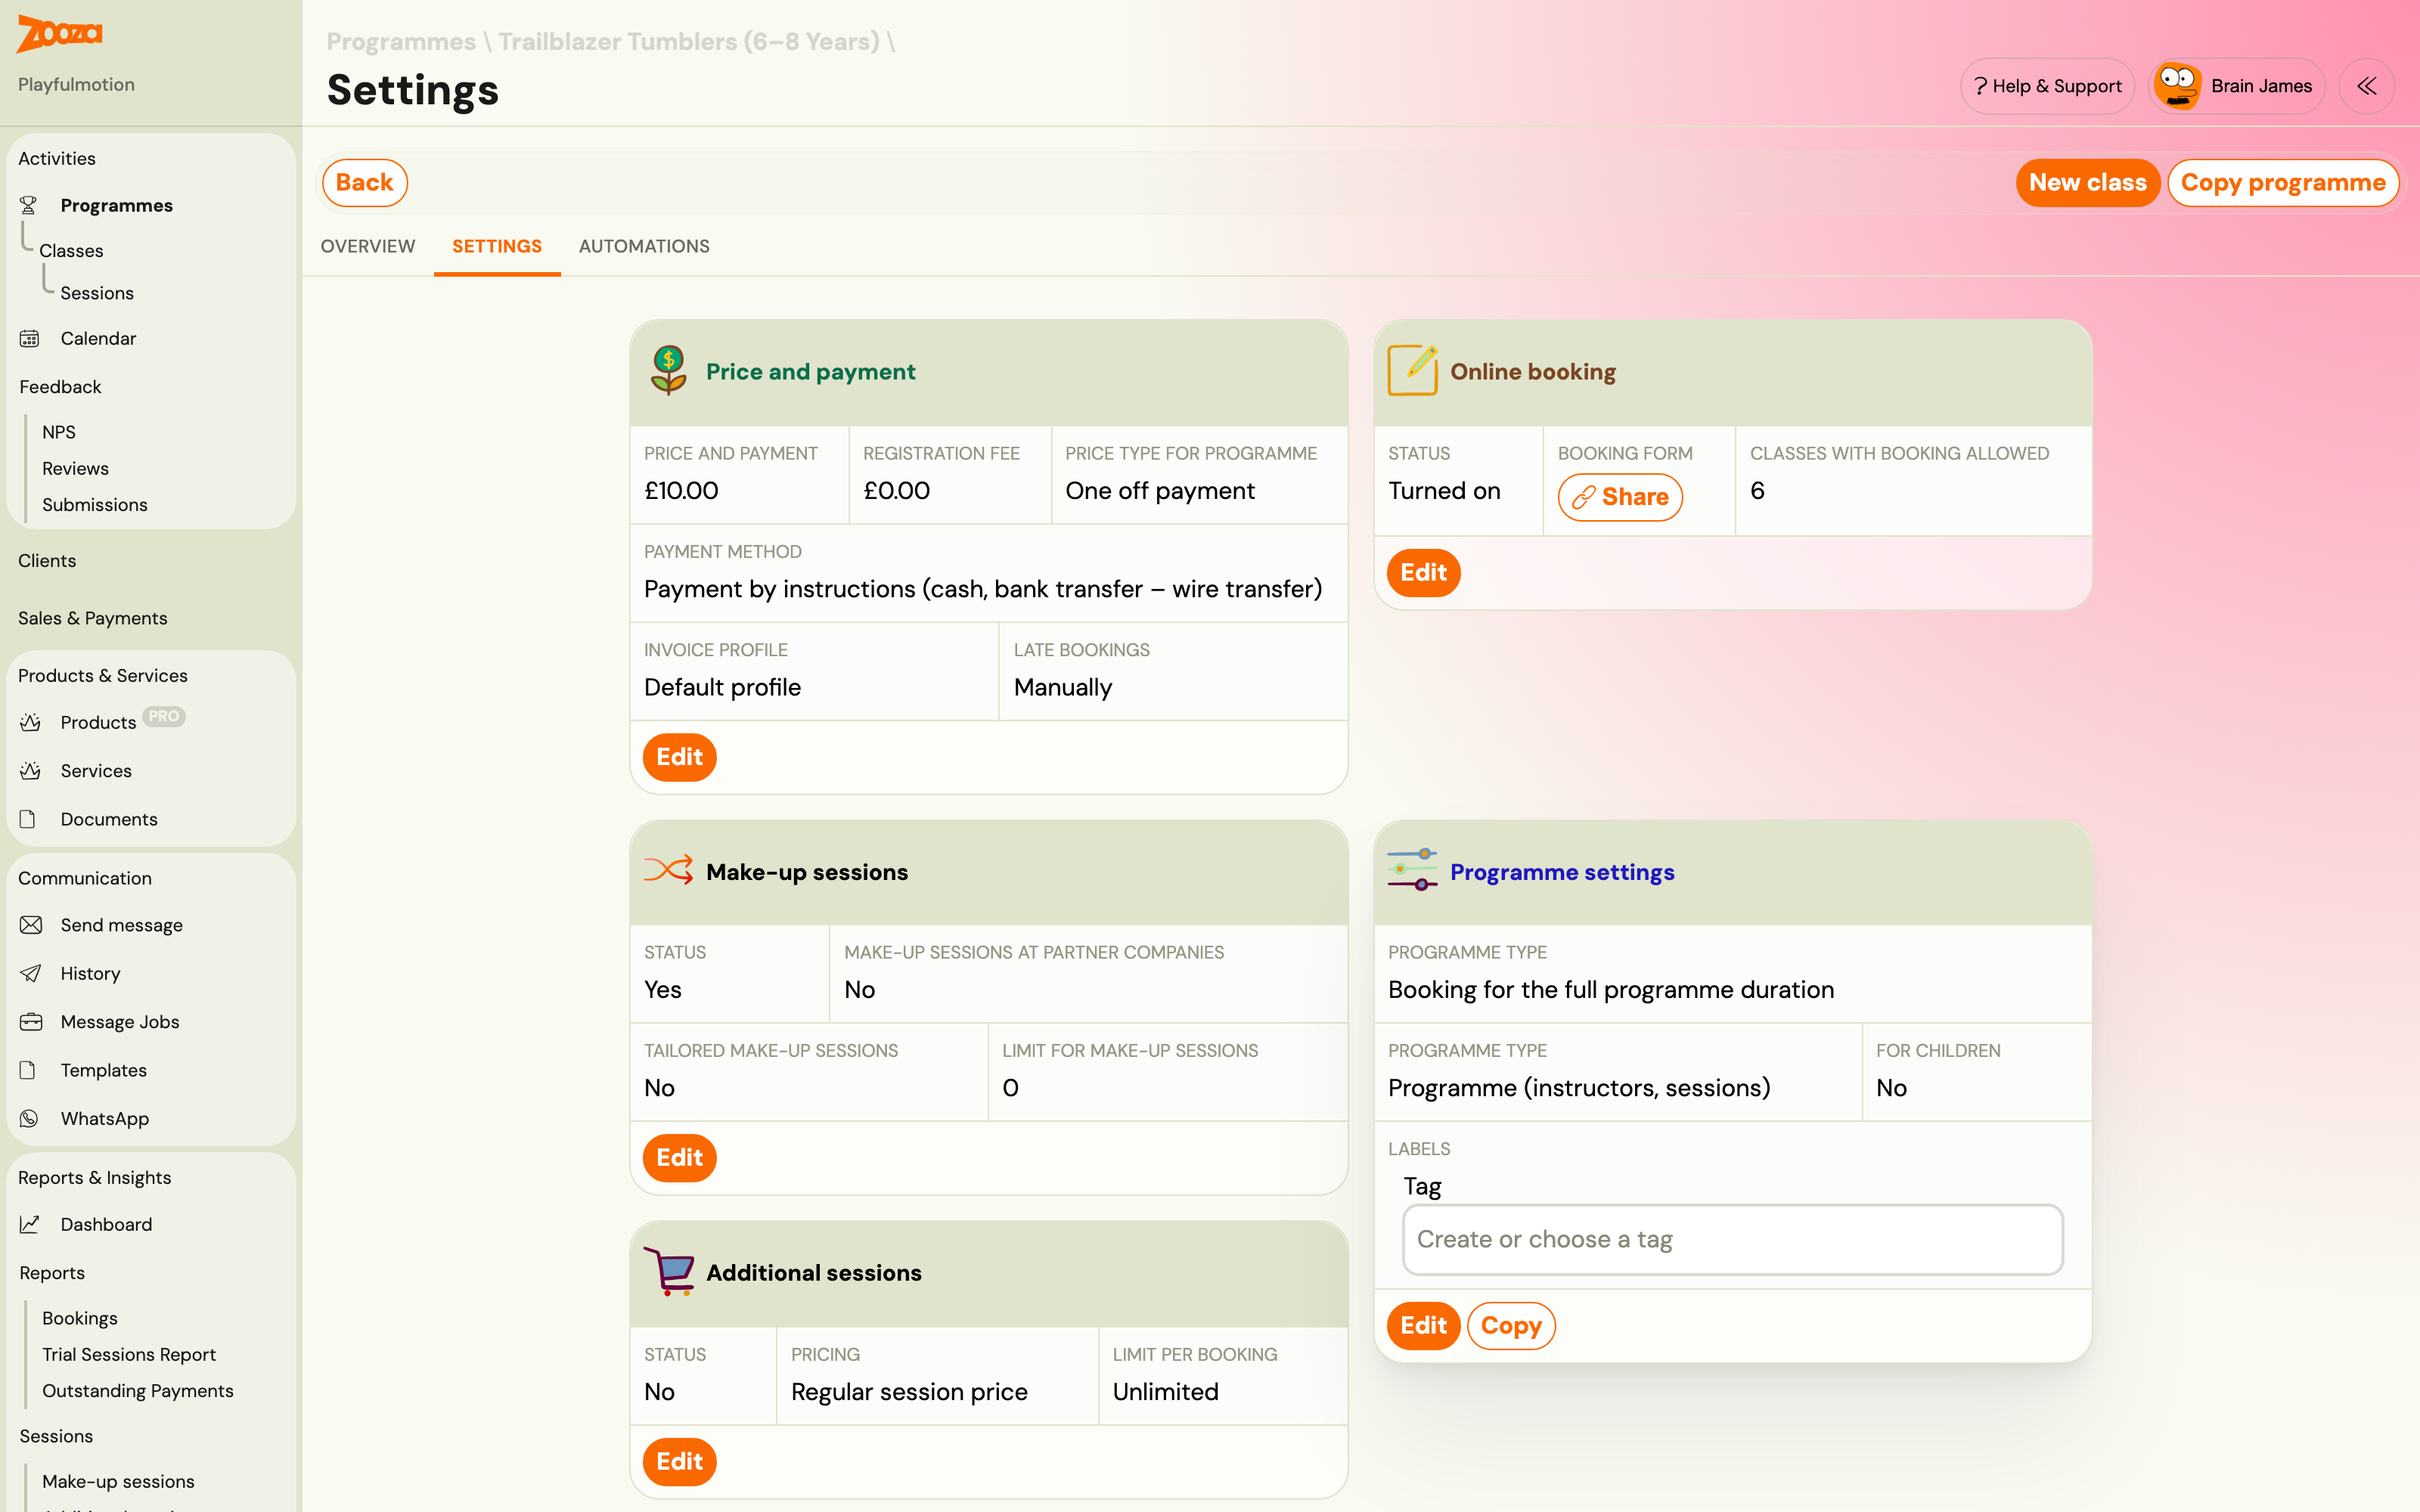Open Outstanding Payments report
The width and height of the screenshot is (2420, 1512).
pos(138,1391)
